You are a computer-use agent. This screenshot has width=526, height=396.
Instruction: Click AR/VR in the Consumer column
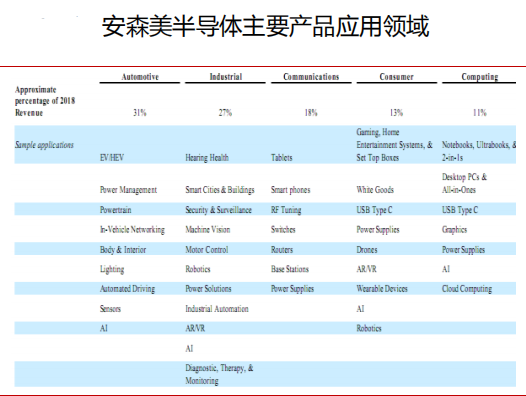(x=366, y=269)
